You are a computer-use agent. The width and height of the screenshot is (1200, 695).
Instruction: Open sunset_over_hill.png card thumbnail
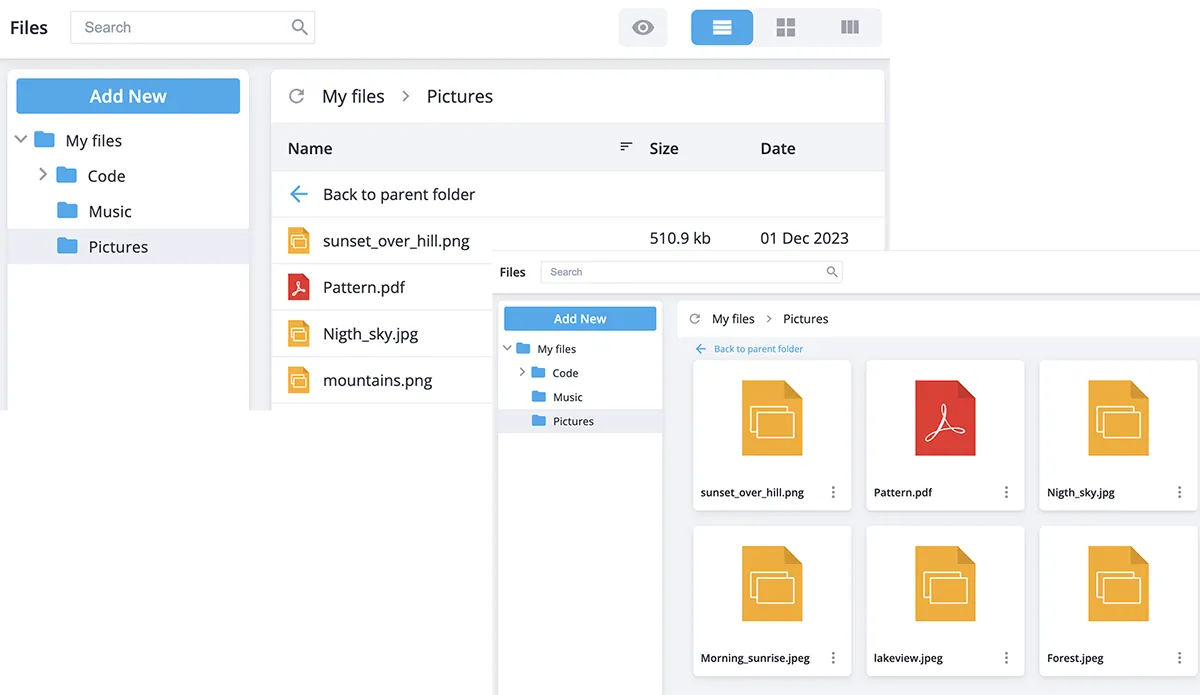pos(772,418)
